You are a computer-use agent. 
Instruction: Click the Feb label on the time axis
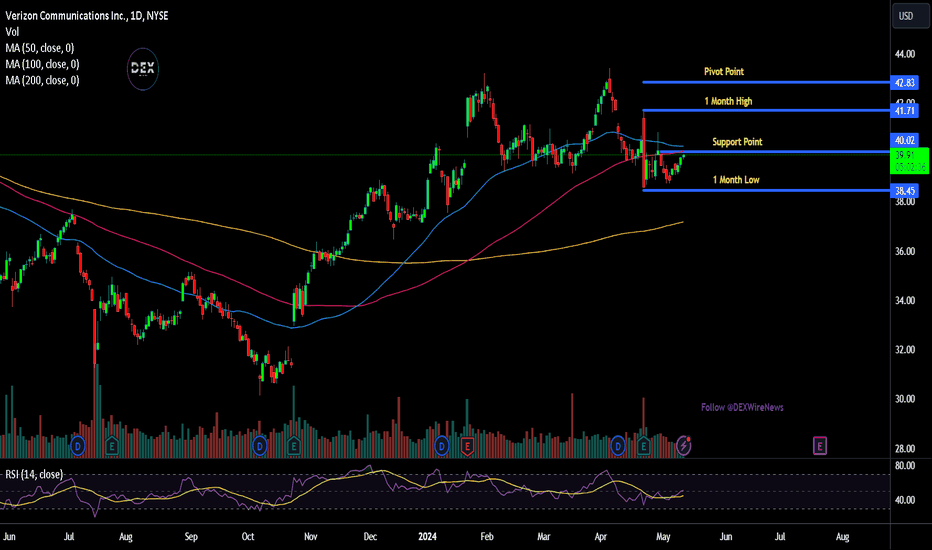coord(487,537)
